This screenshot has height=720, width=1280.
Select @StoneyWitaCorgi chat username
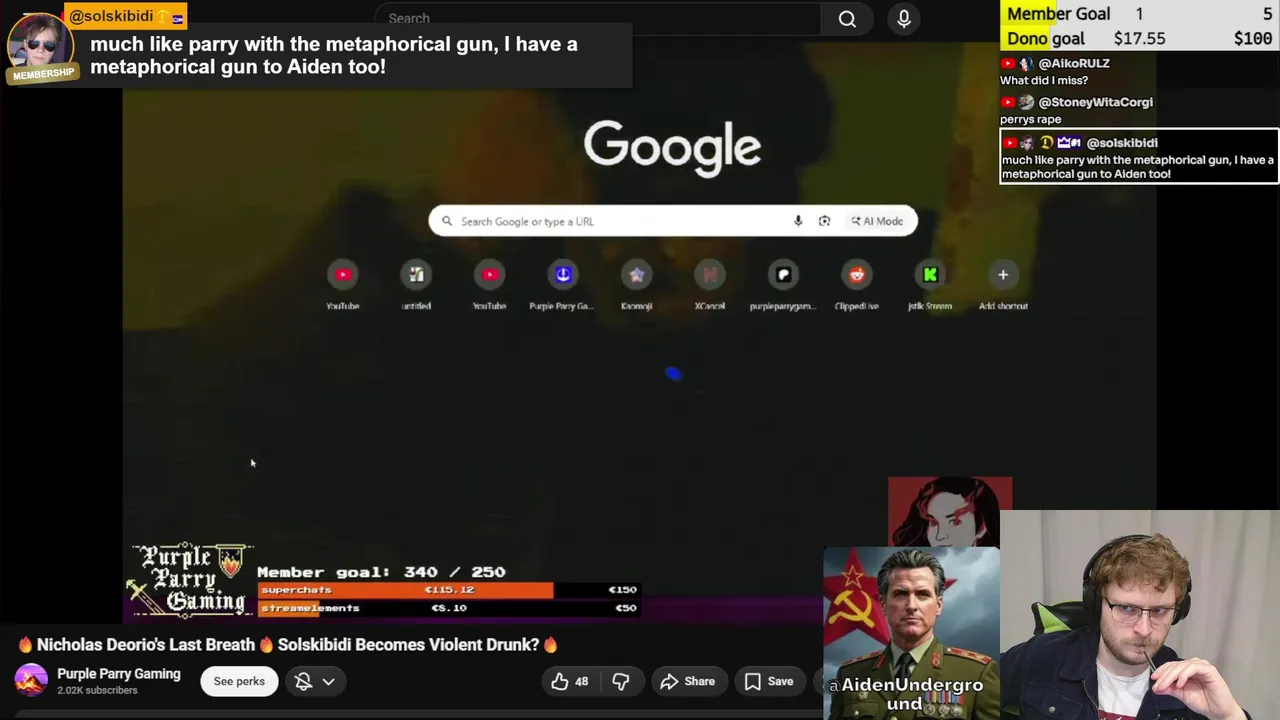pos(1095,102)
